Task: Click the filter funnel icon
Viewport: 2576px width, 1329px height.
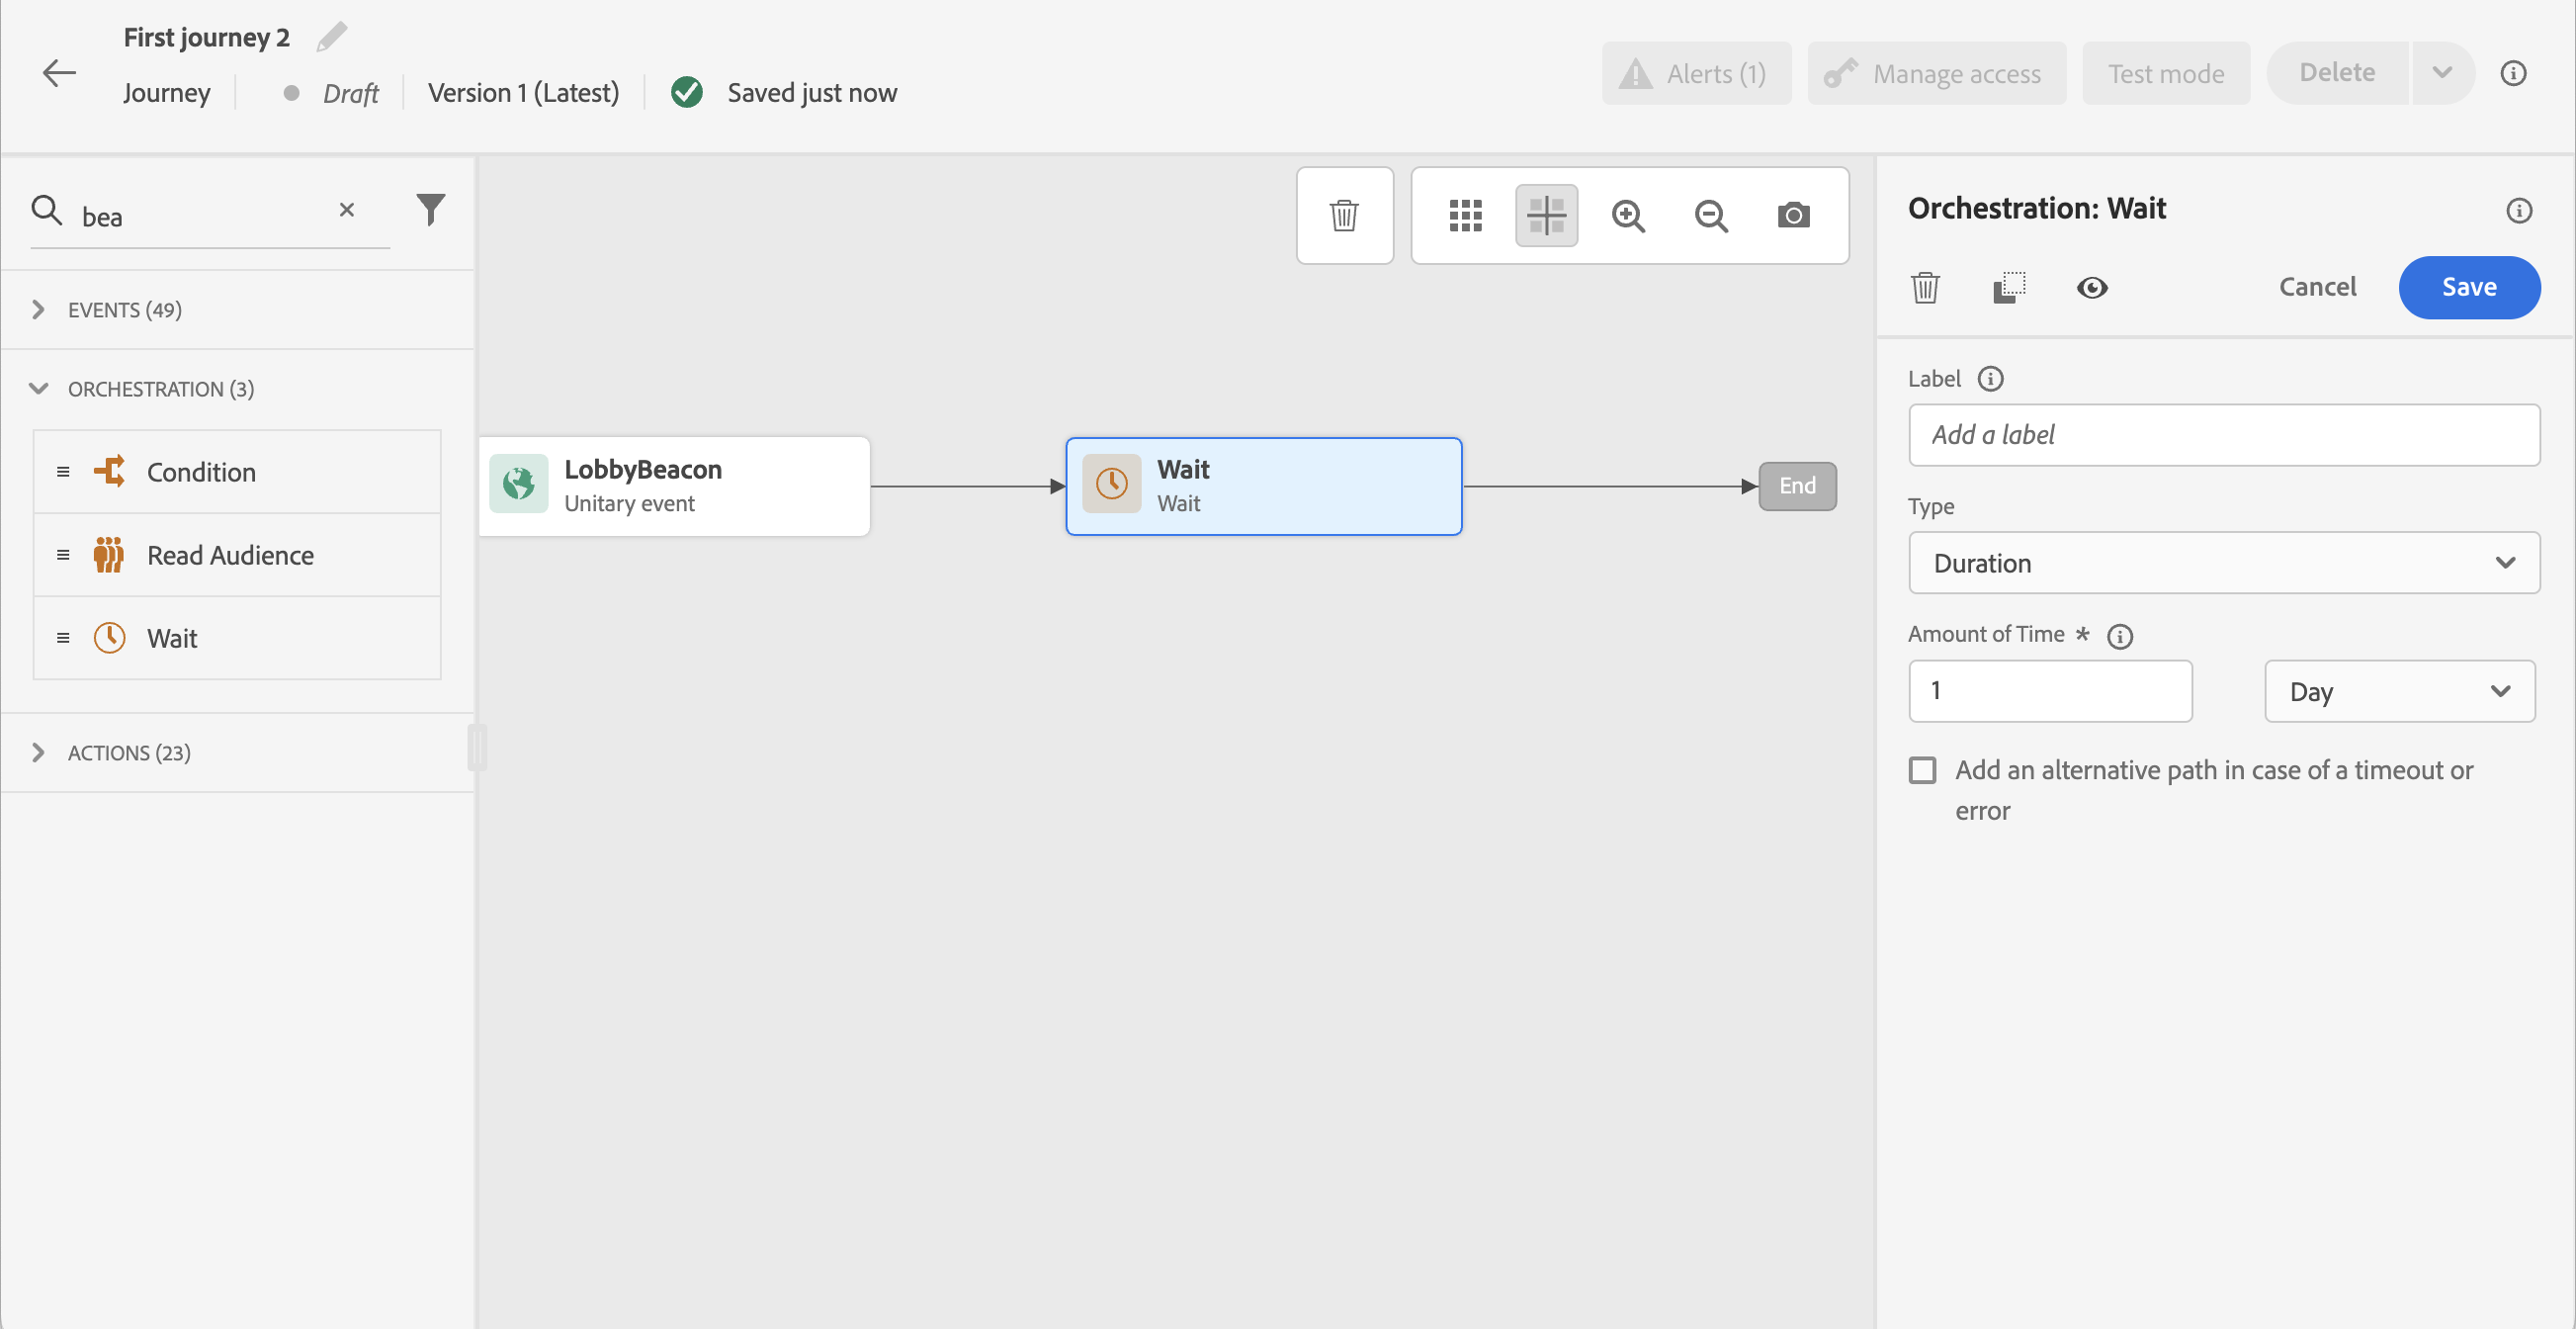Action: click(x=430, y=209)
